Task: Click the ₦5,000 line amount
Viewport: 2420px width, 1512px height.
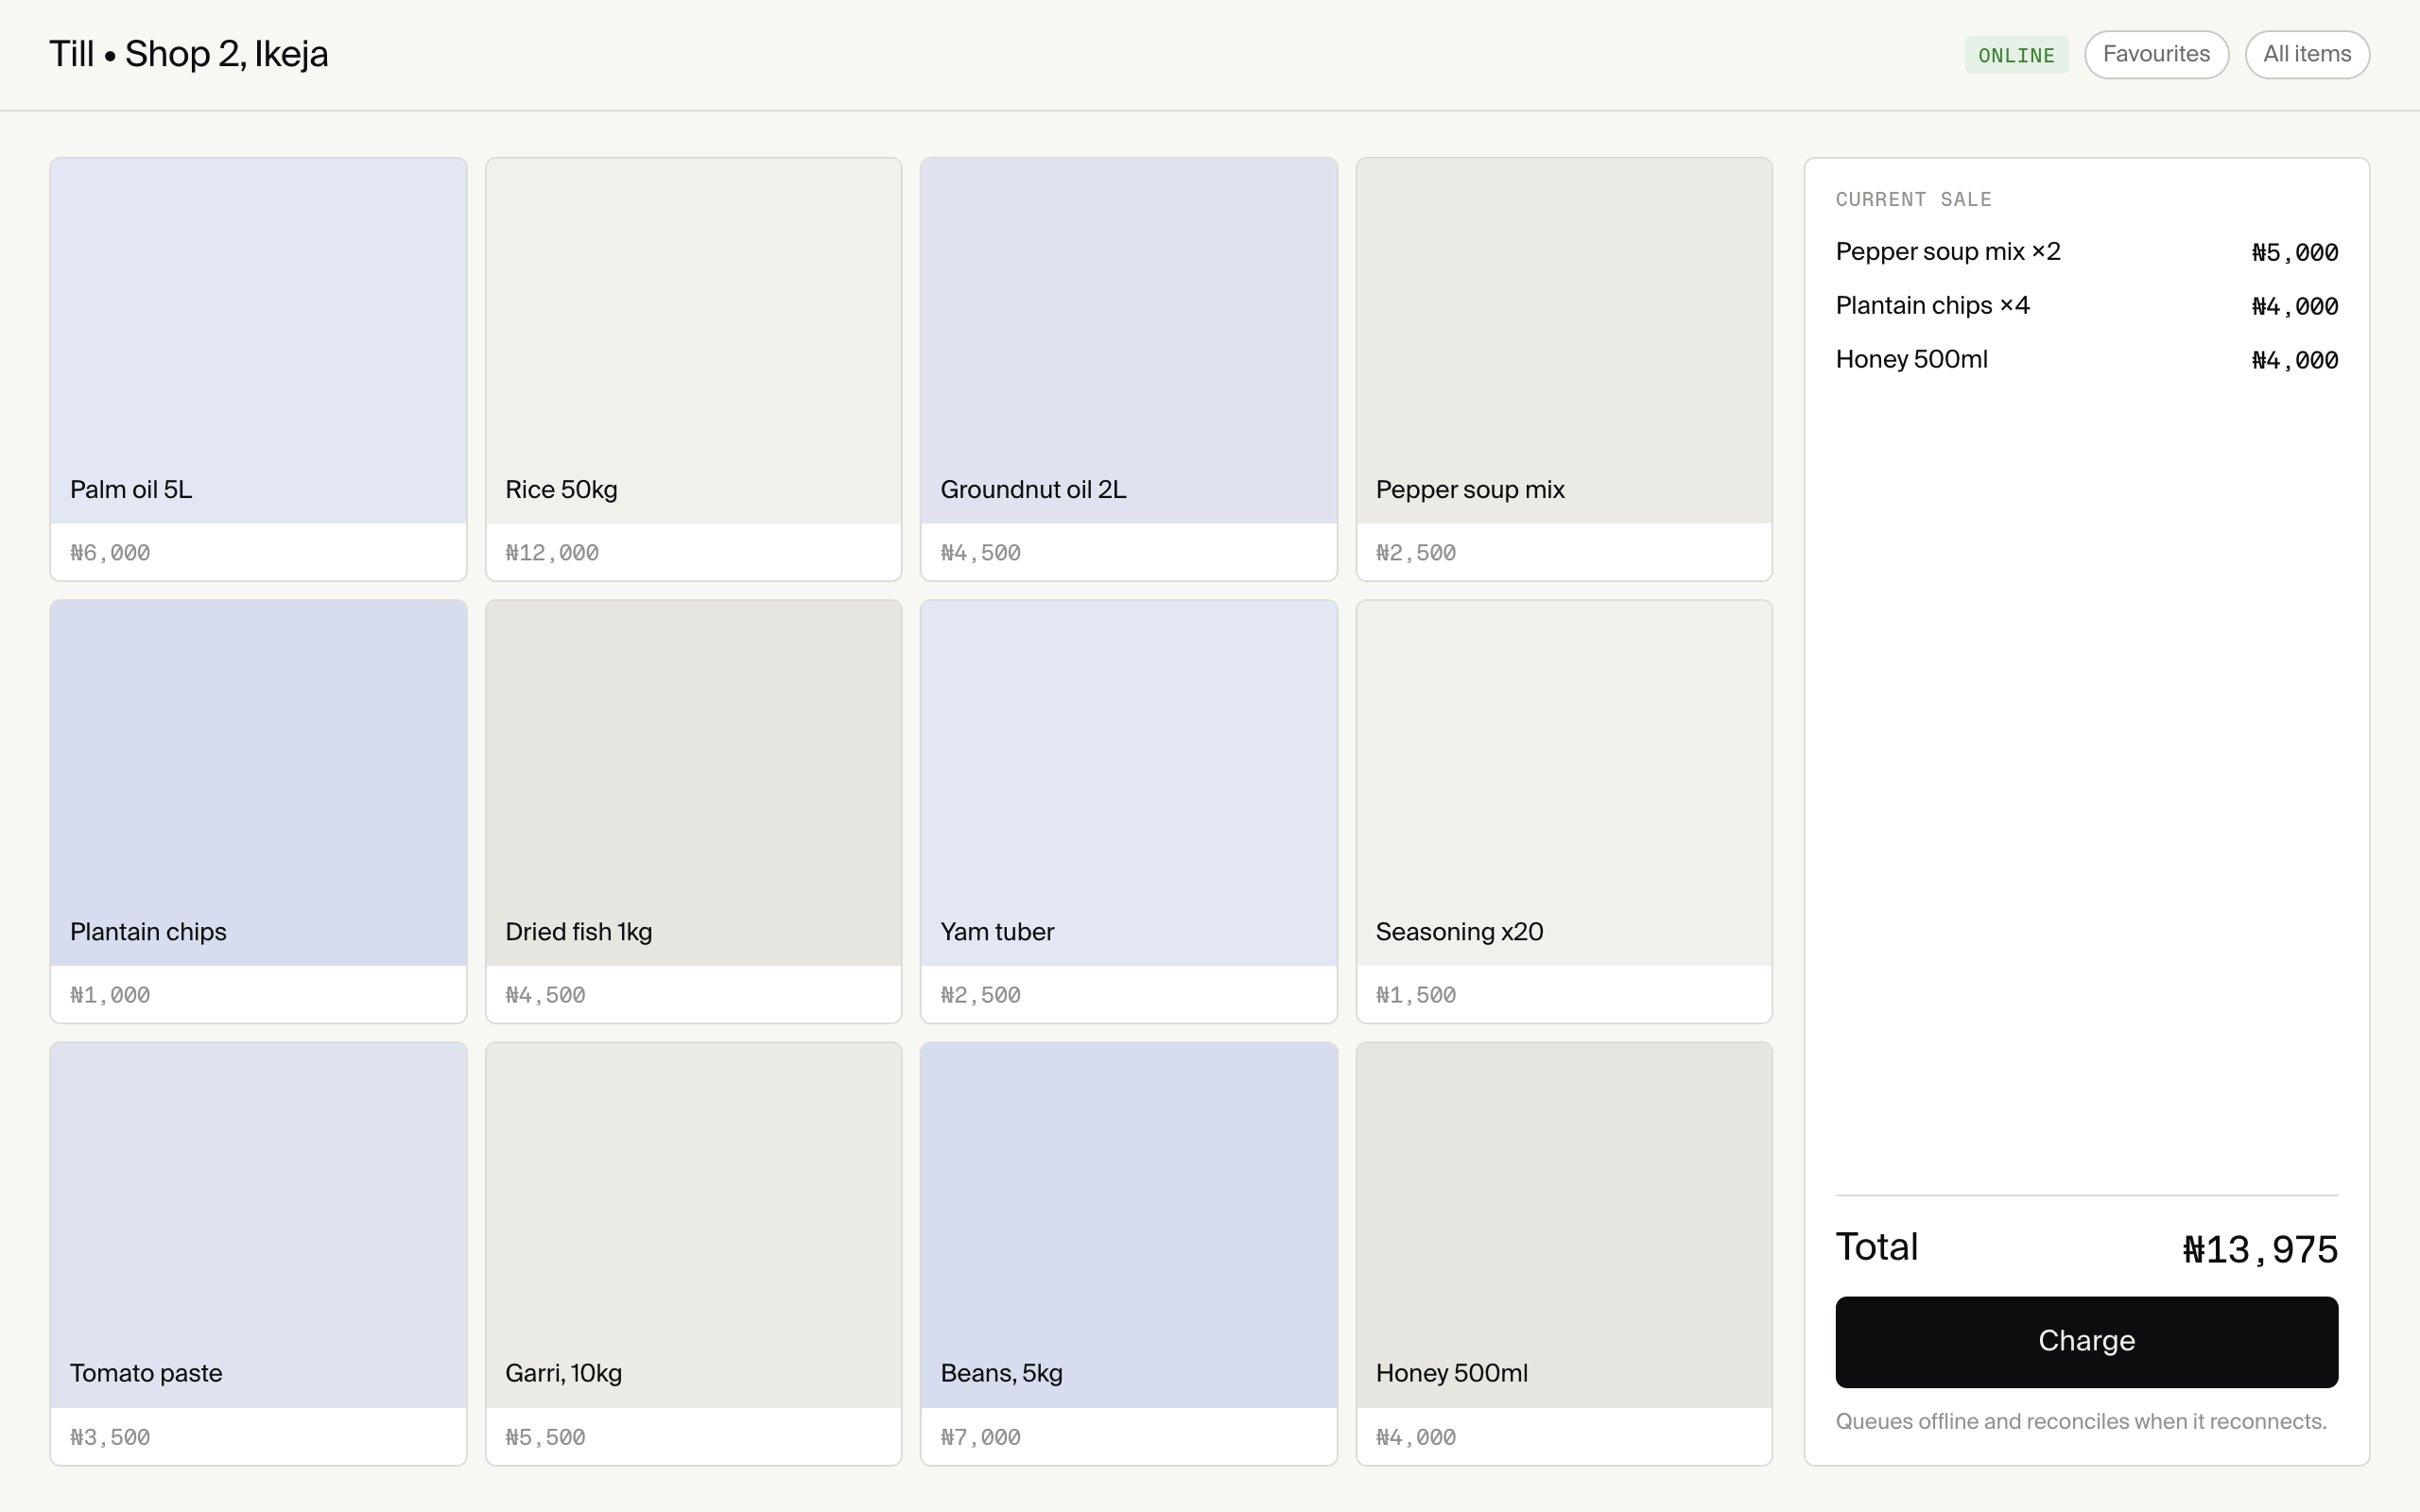Action: pyautogui.click(x=2294, y=253)
